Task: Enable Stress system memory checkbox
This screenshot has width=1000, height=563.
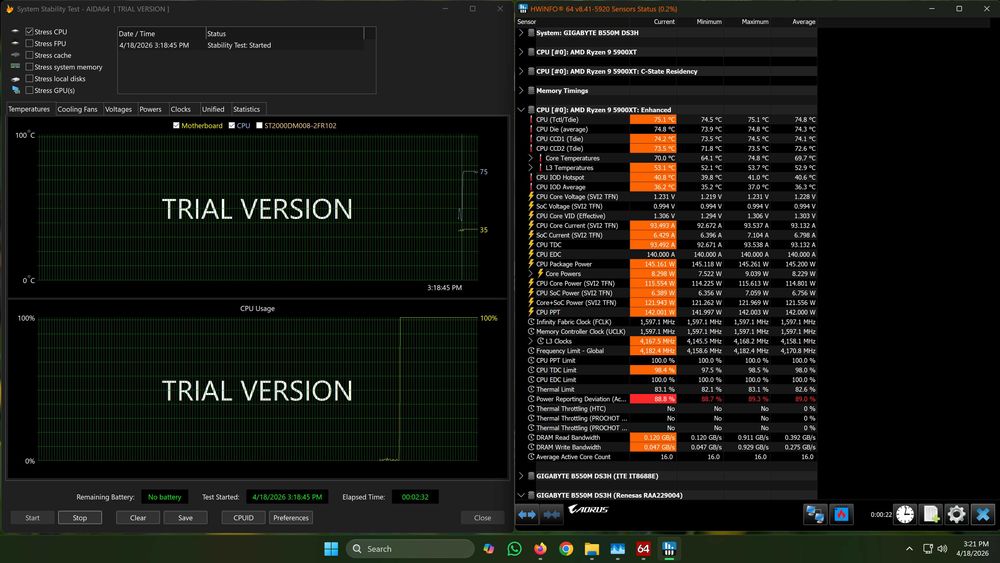Action: [29, 67]
